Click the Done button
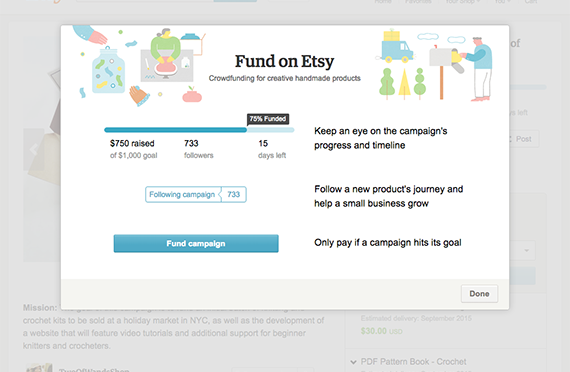Screen dimensions: 570x372 click(479, 293)
